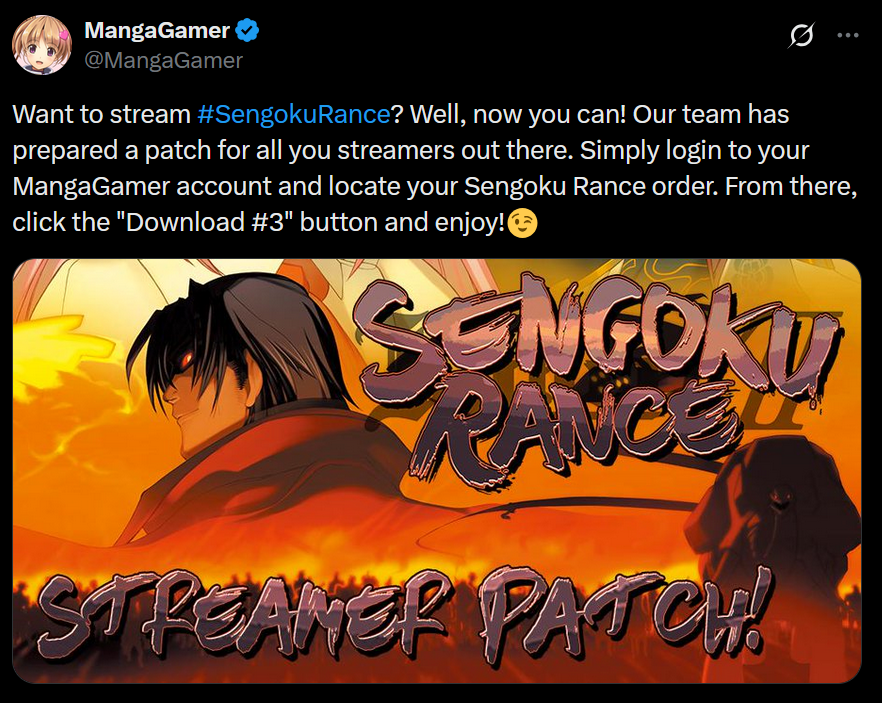This screenshot has width=882, height=703.
Task: Click the winking face emoji
Action: pyautogui.click(x=522, y=223)
